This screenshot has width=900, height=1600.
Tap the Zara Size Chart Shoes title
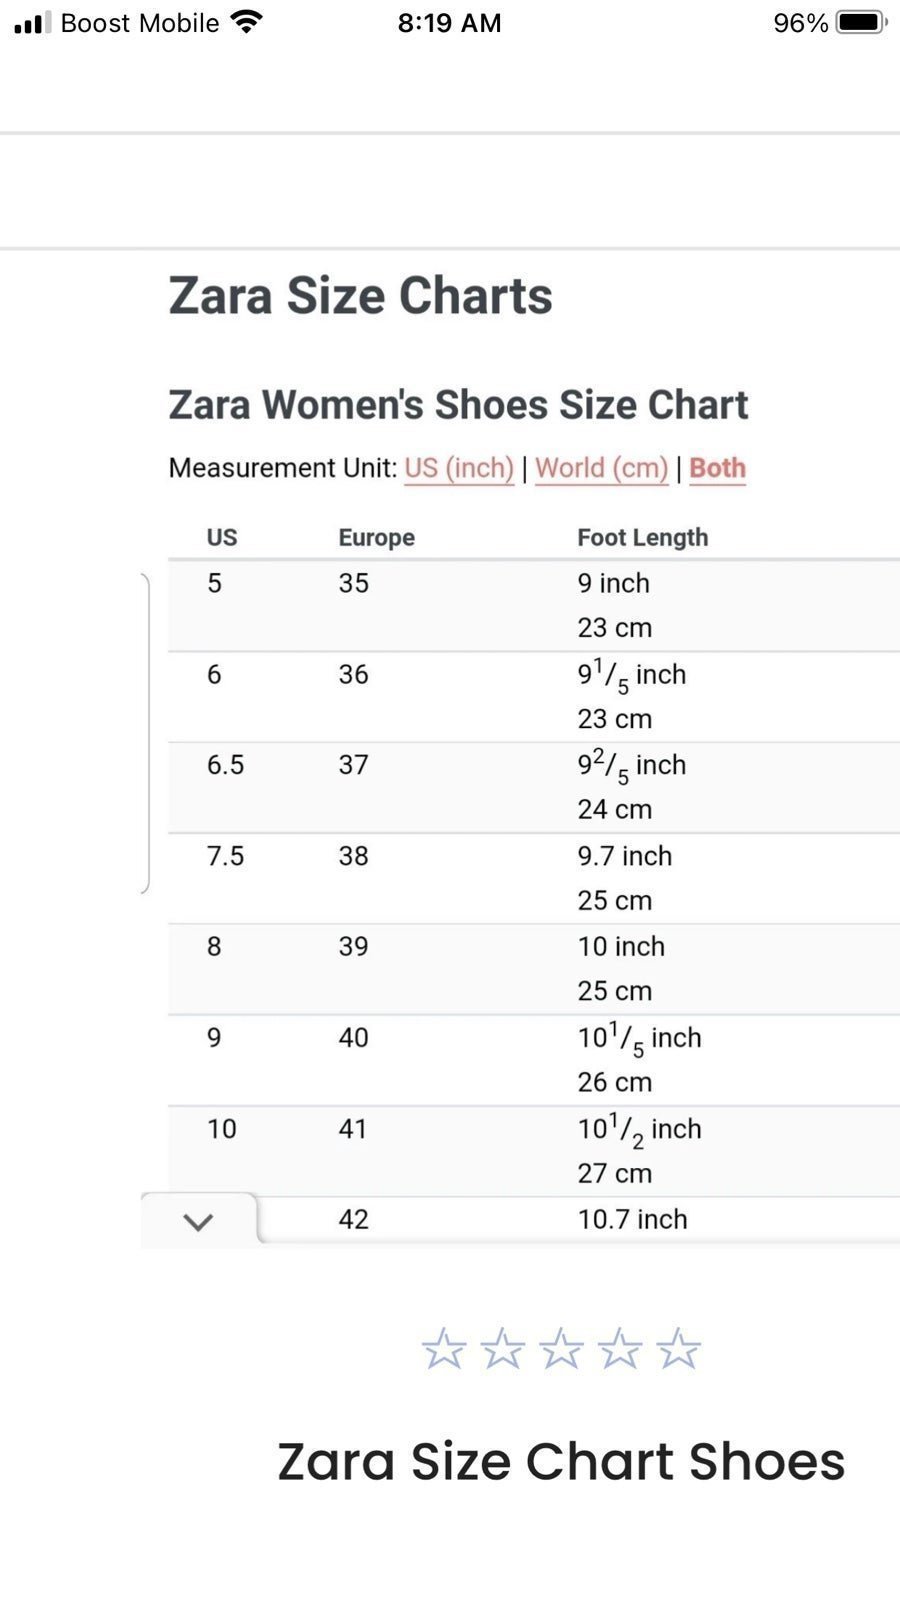point(561,1461)
